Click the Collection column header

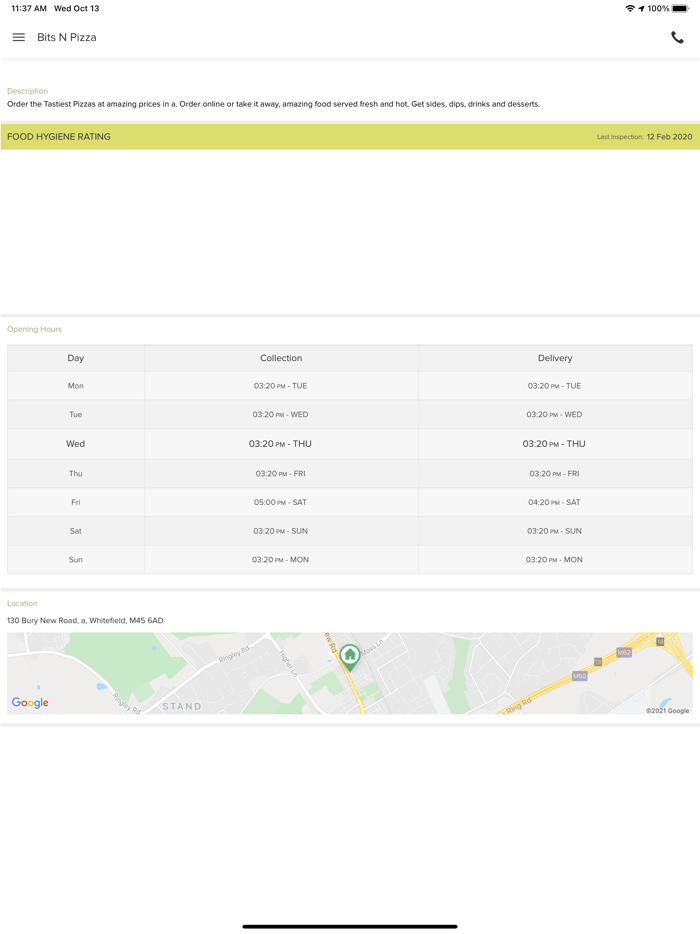tap(281, 358)
